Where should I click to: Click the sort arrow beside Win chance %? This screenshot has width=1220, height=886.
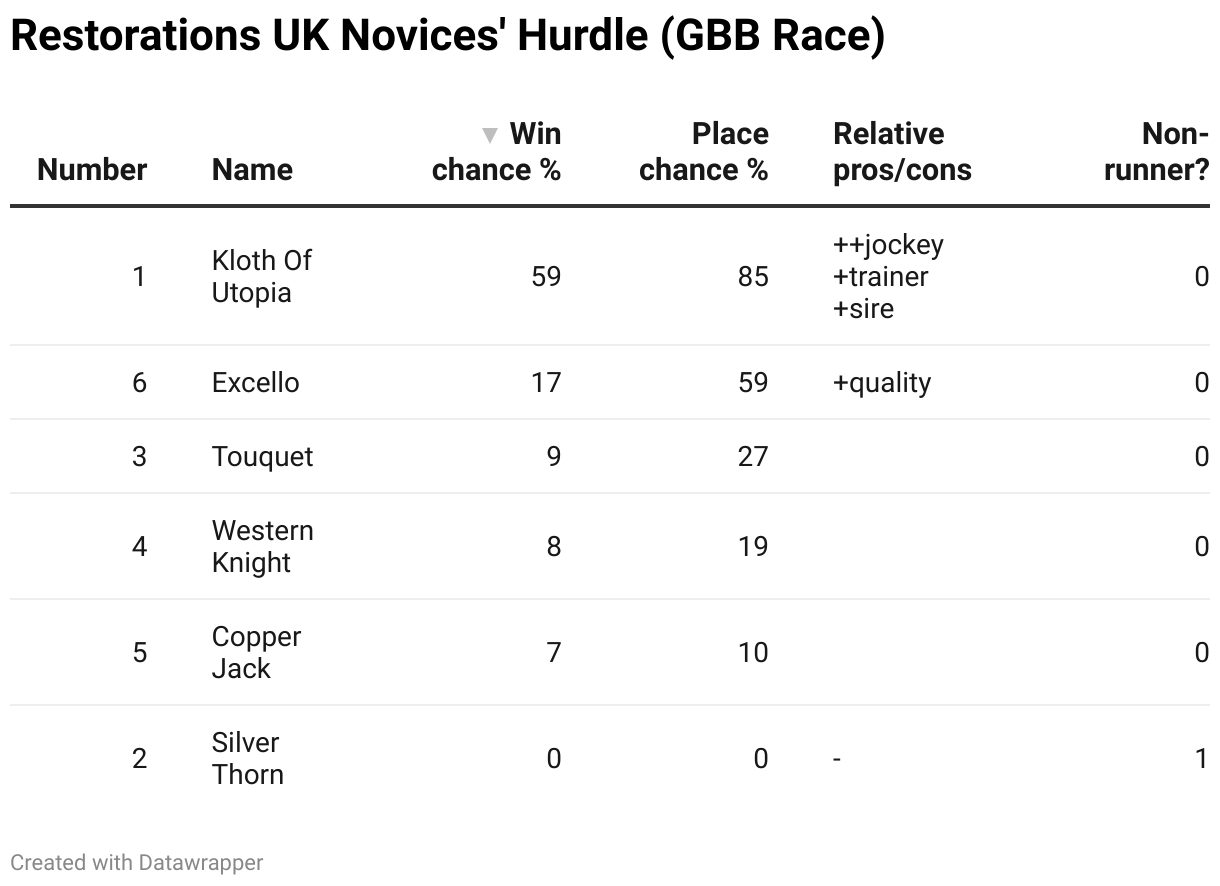pos(490,135)
